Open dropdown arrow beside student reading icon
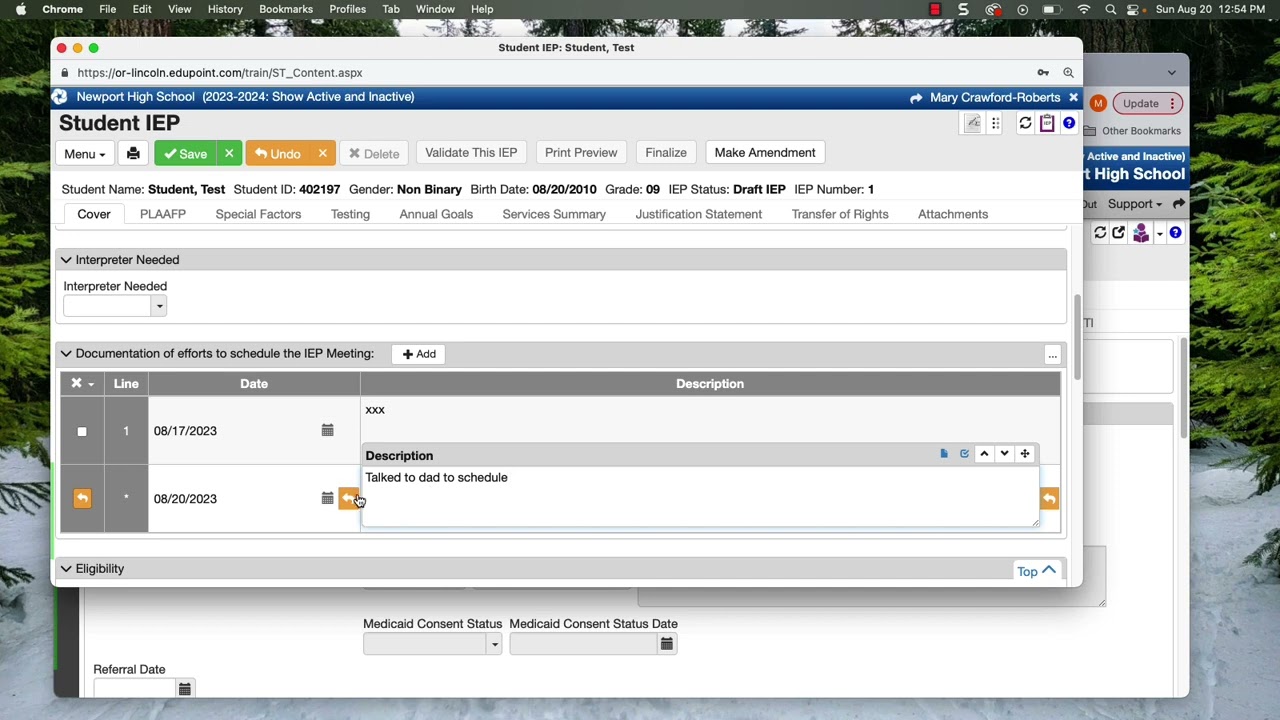This screenshot has width=1280, height=720. [1158, 234]
